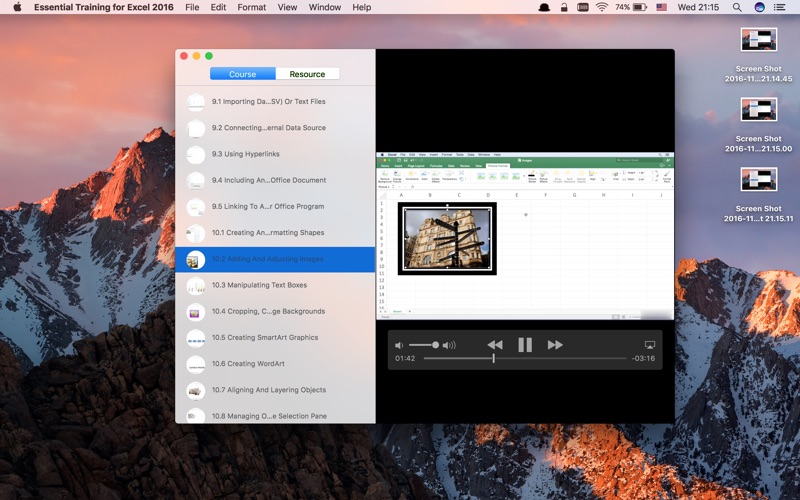Play lesson 10.1 Creating An...rmatting Shapes
Image resolution: width=800 pixels, height=500 pixels.
[x=275, y=233]
